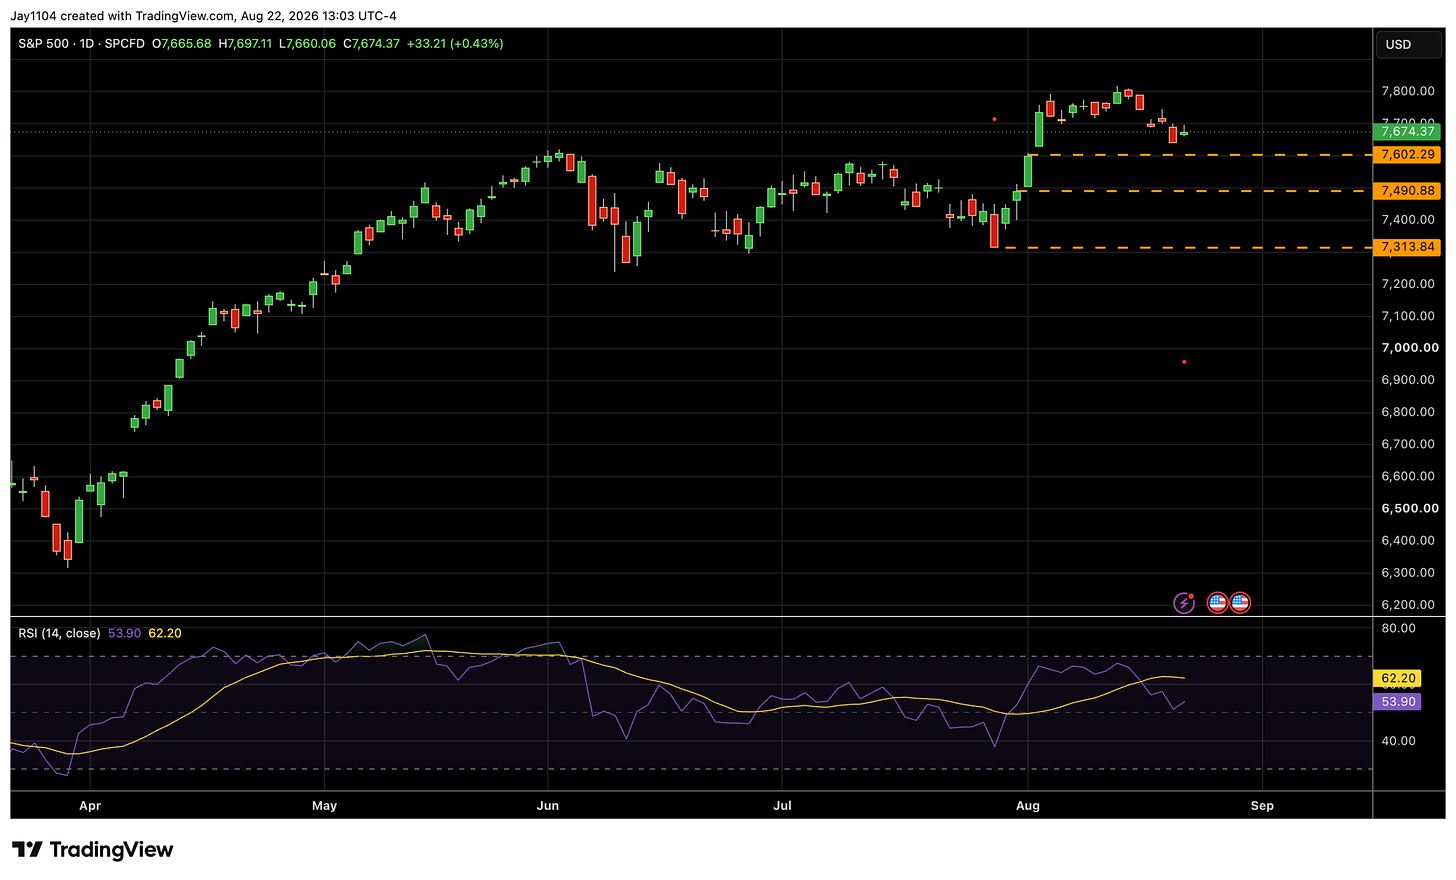1456x880 pixels.
Task: Select the green current price label 7,674.37
Action: click(1408, 131)
